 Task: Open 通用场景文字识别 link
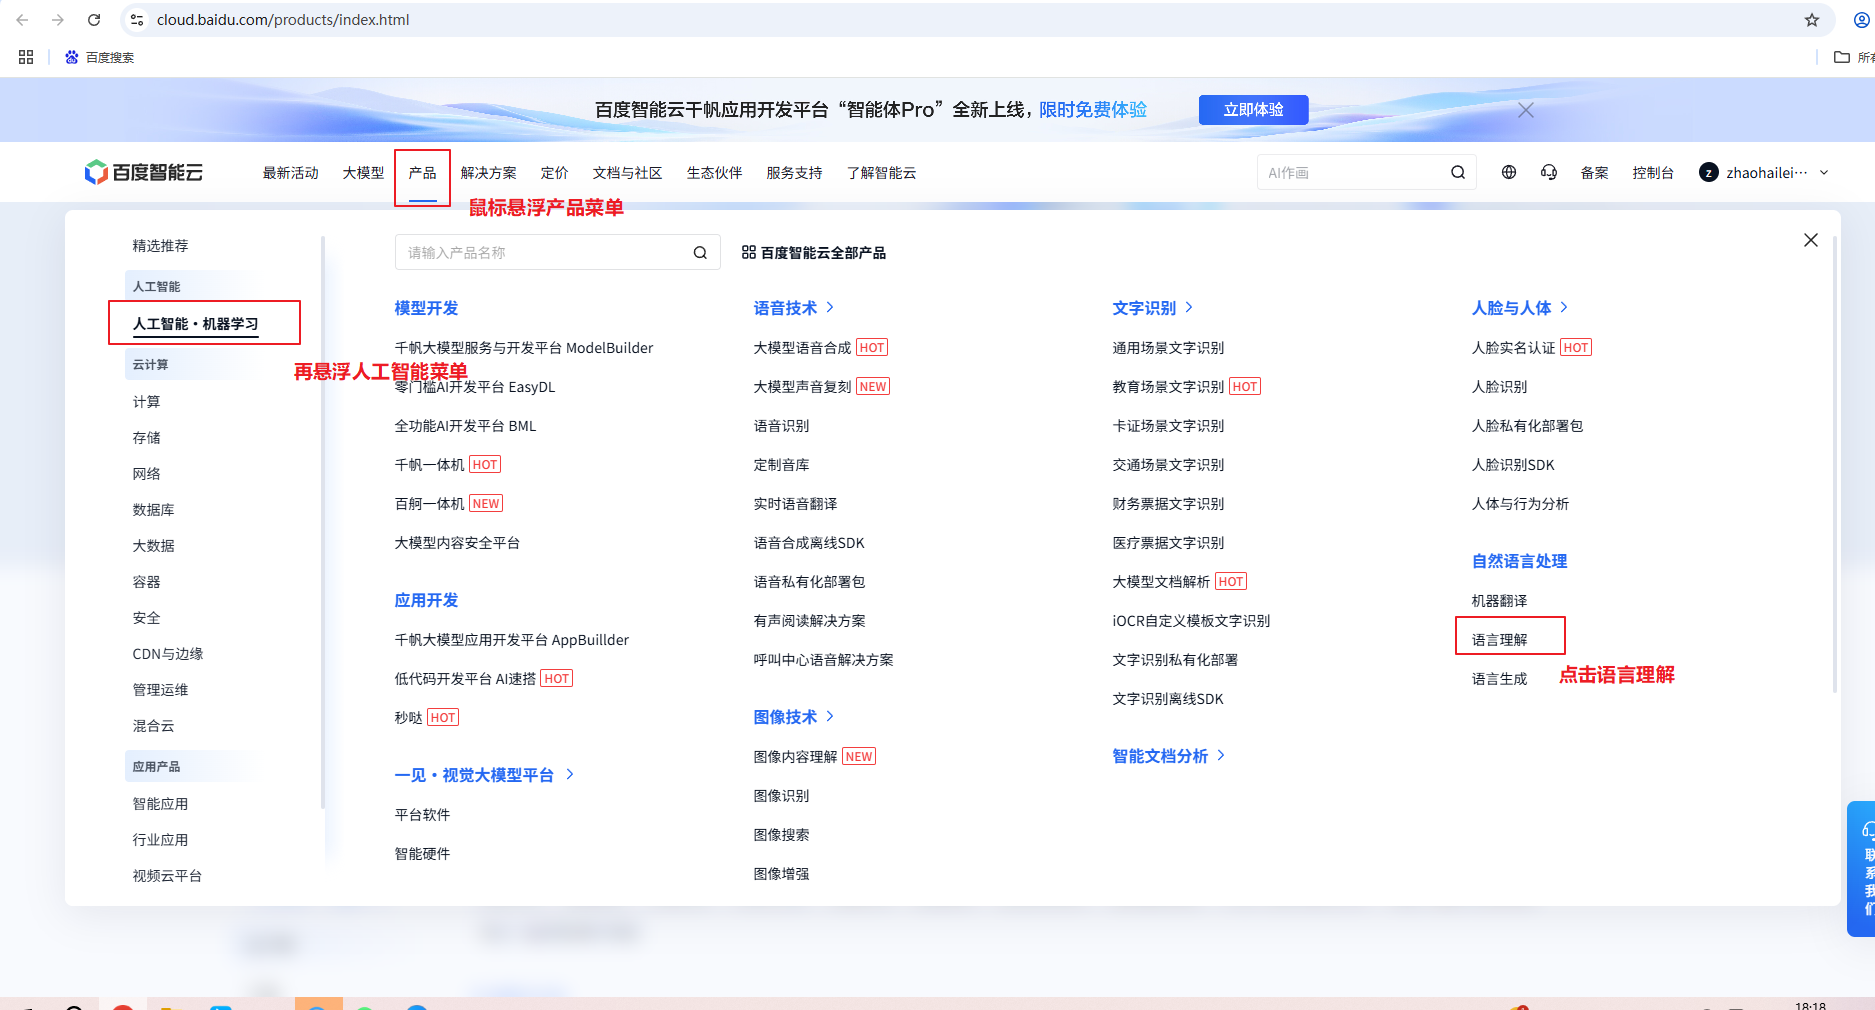pyautogui.click(x=1169, y=348)
